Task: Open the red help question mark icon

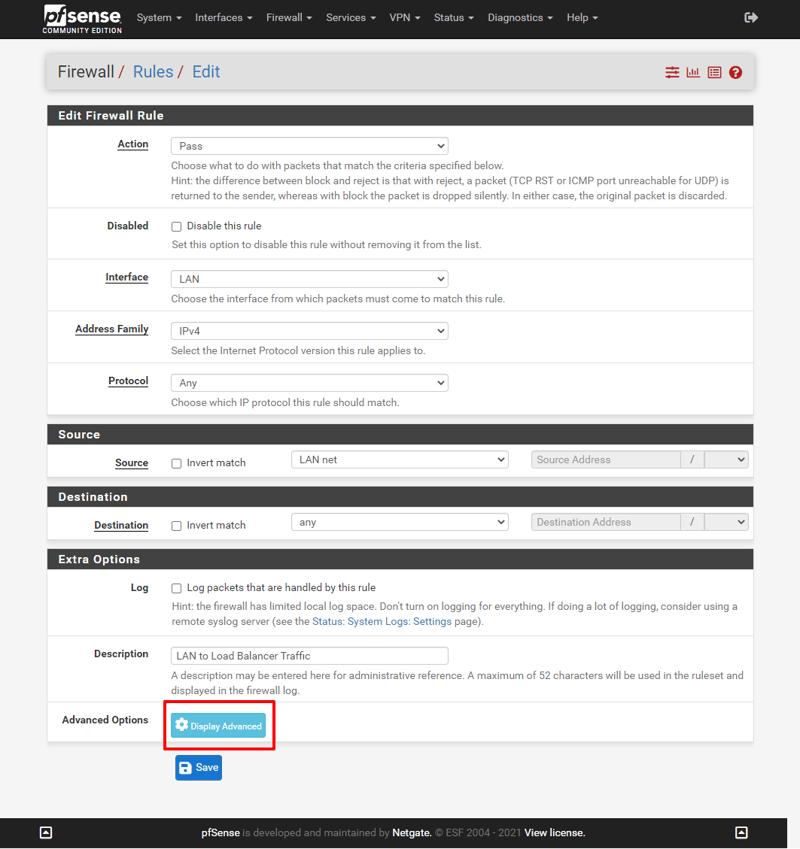Action: tap(736, 73)
